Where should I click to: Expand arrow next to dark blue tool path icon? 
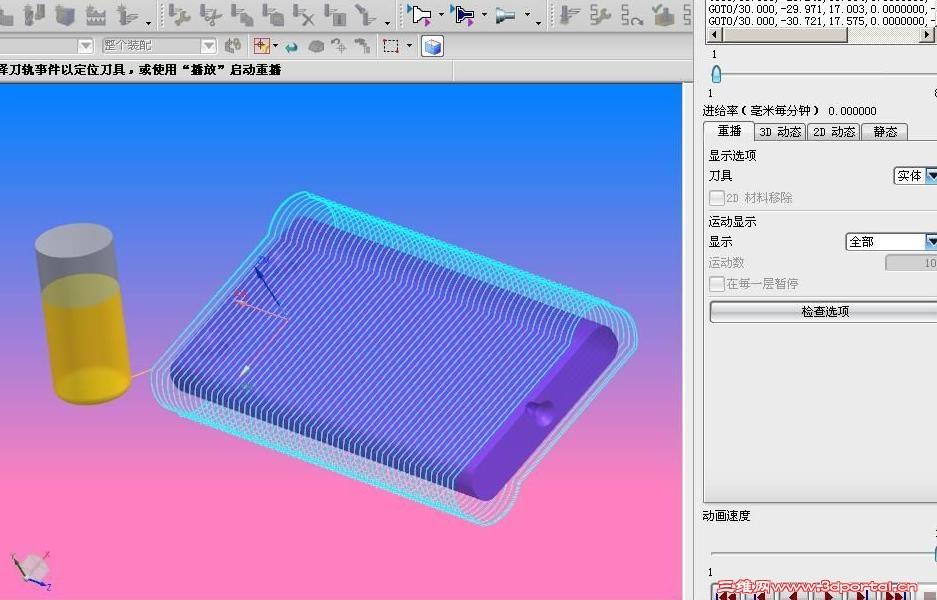coord(485,14)
